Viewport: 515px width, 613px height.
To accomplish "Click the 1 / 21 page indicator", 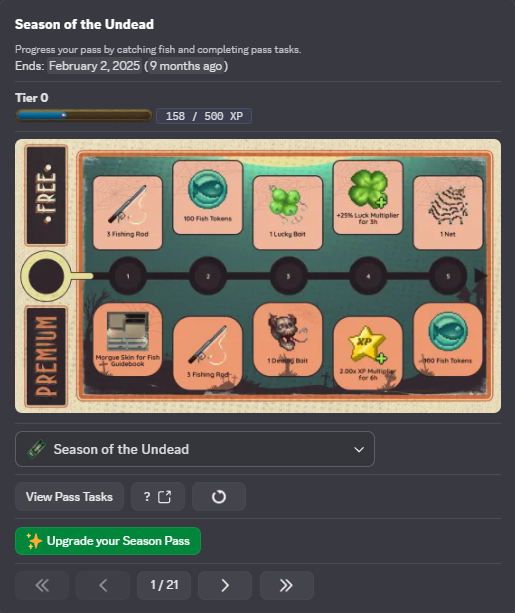I will point(164,585).
